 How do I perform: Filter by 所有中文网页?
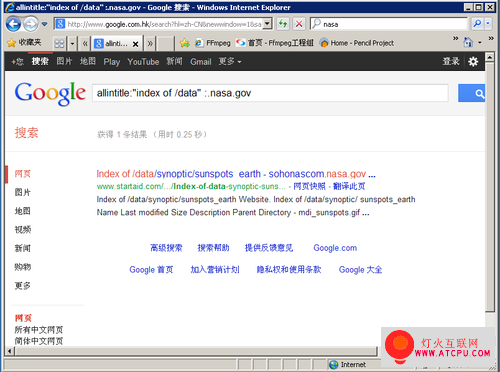coord(39,330)
